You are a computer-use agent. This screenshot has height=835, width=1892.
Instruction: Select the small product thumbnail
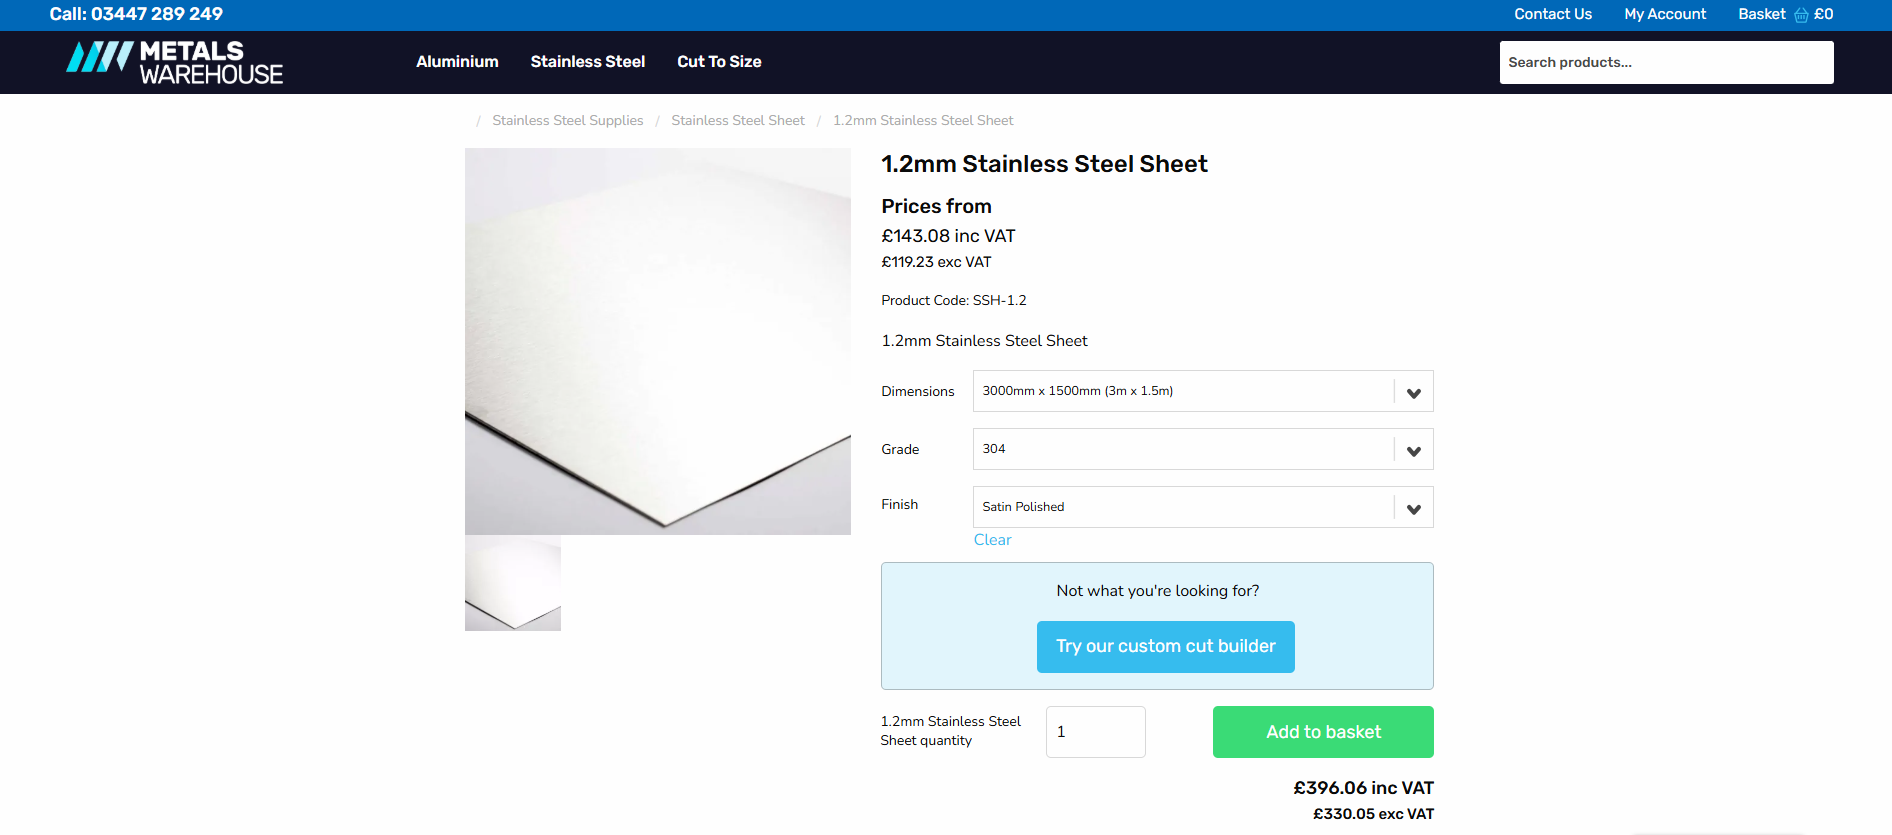pos(513,583)
